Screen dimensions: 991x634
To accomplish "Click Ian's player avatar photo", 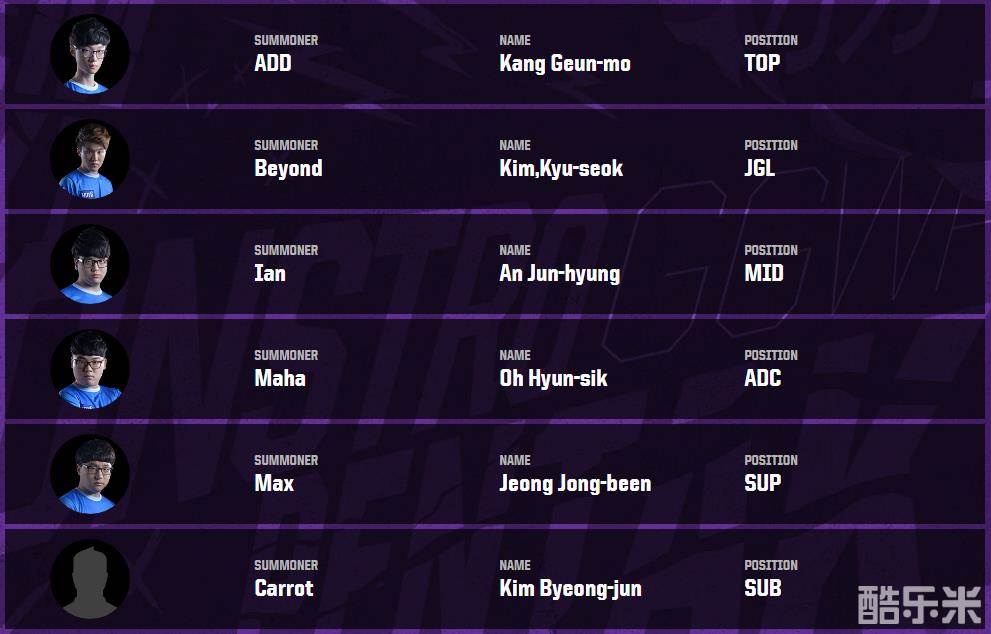I will click(90, 264).
